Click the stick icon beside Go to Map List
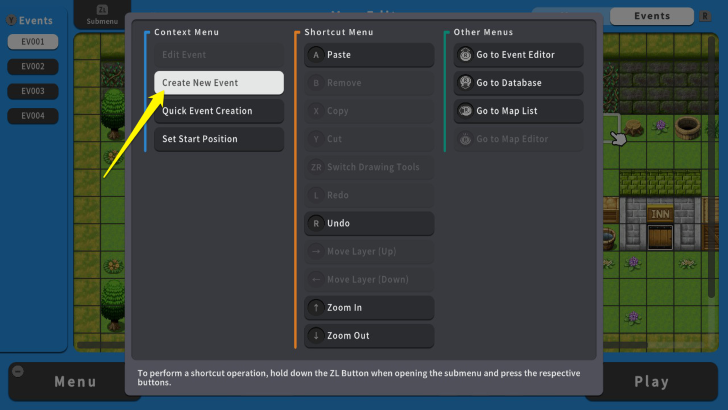 [x=465, y=111]
